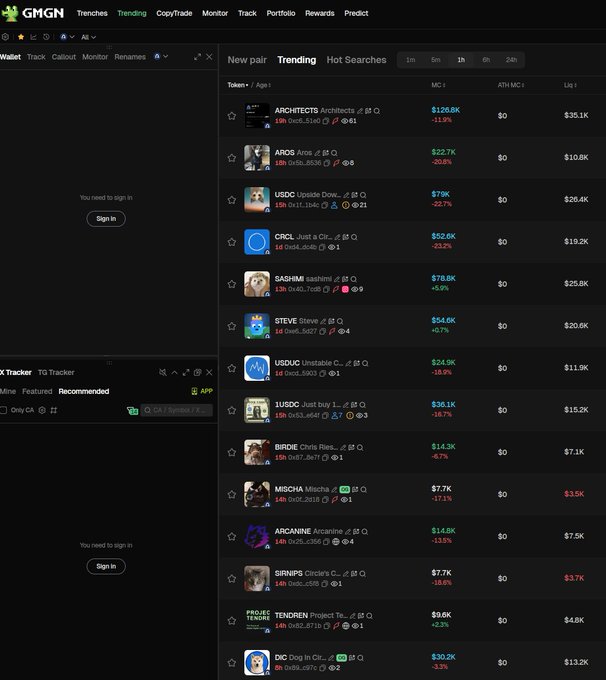
Task: Click the edit pencil icon on the ARCHITECTS row
Action: coord(360,111)
